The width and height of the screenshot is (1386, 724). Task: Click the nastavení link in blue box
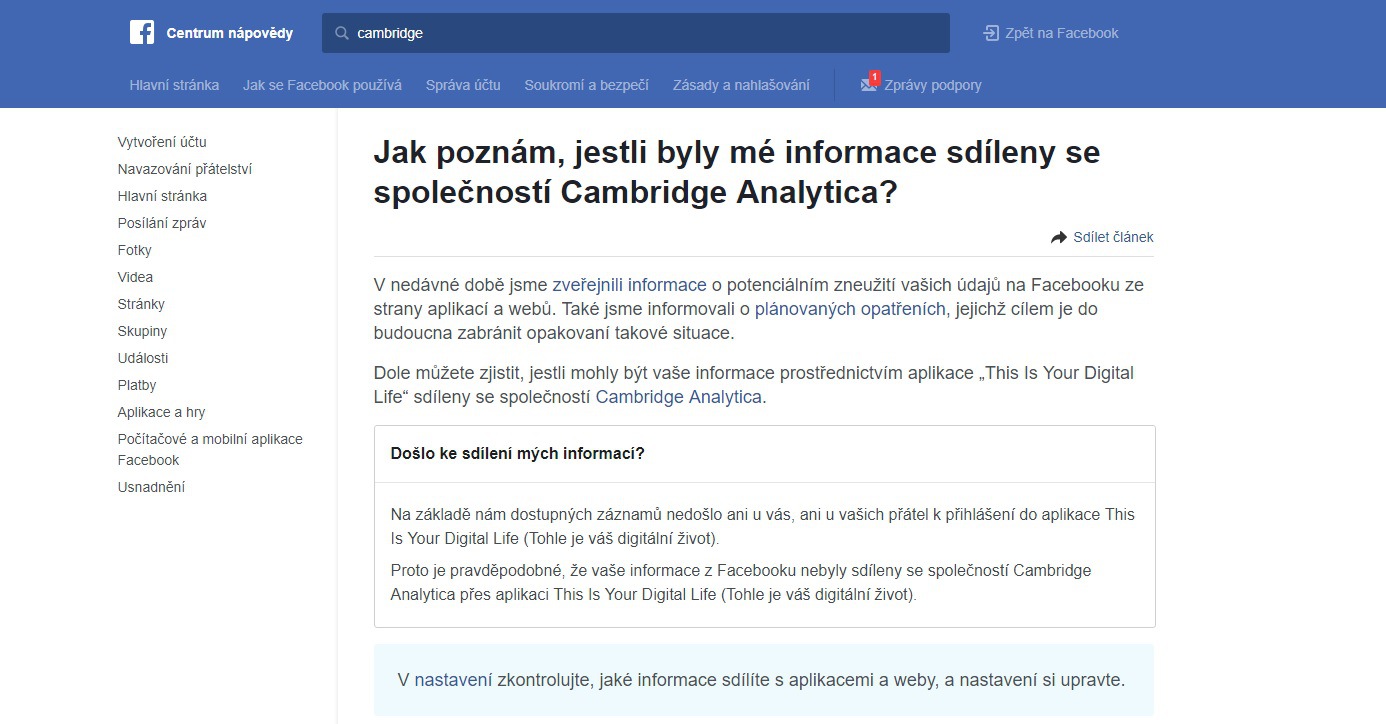[452, 679]
